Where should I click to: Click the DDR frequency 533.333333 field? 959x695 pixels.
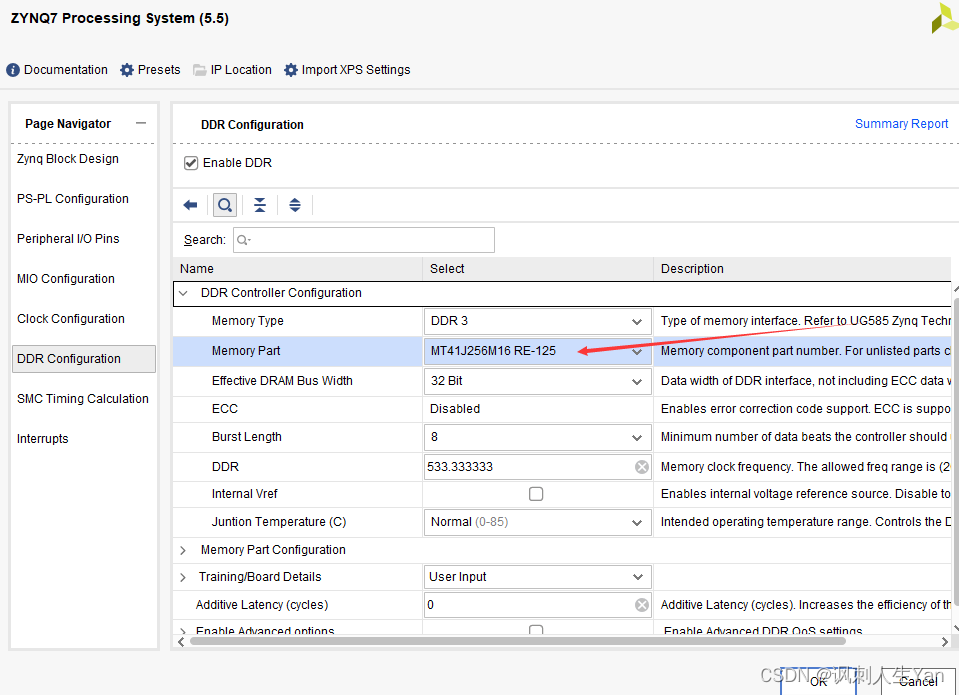(x=530, y=467)
